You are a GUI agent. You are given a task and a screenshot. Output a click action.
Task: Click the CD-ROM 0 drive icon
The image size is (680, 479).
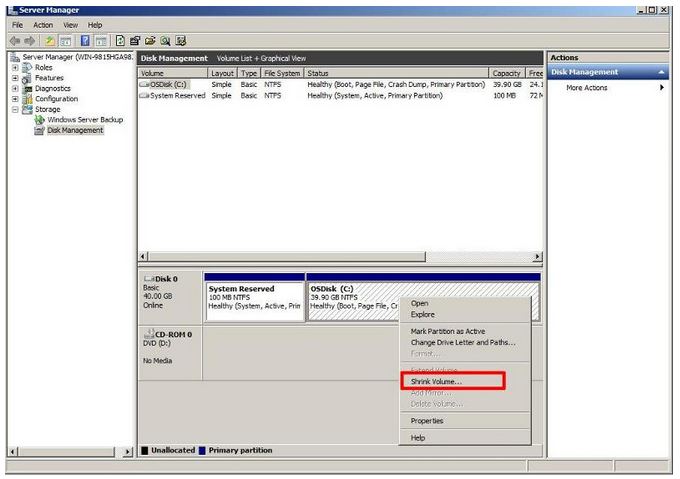pos(149,334)
